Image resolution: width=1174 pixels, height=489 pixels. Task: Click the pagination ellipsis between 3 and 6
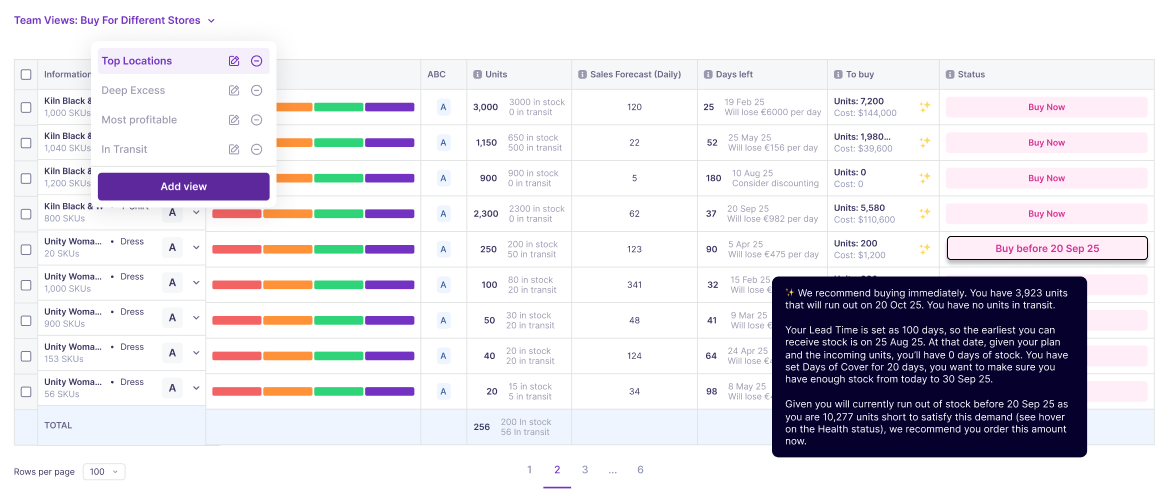click(612, 470)
